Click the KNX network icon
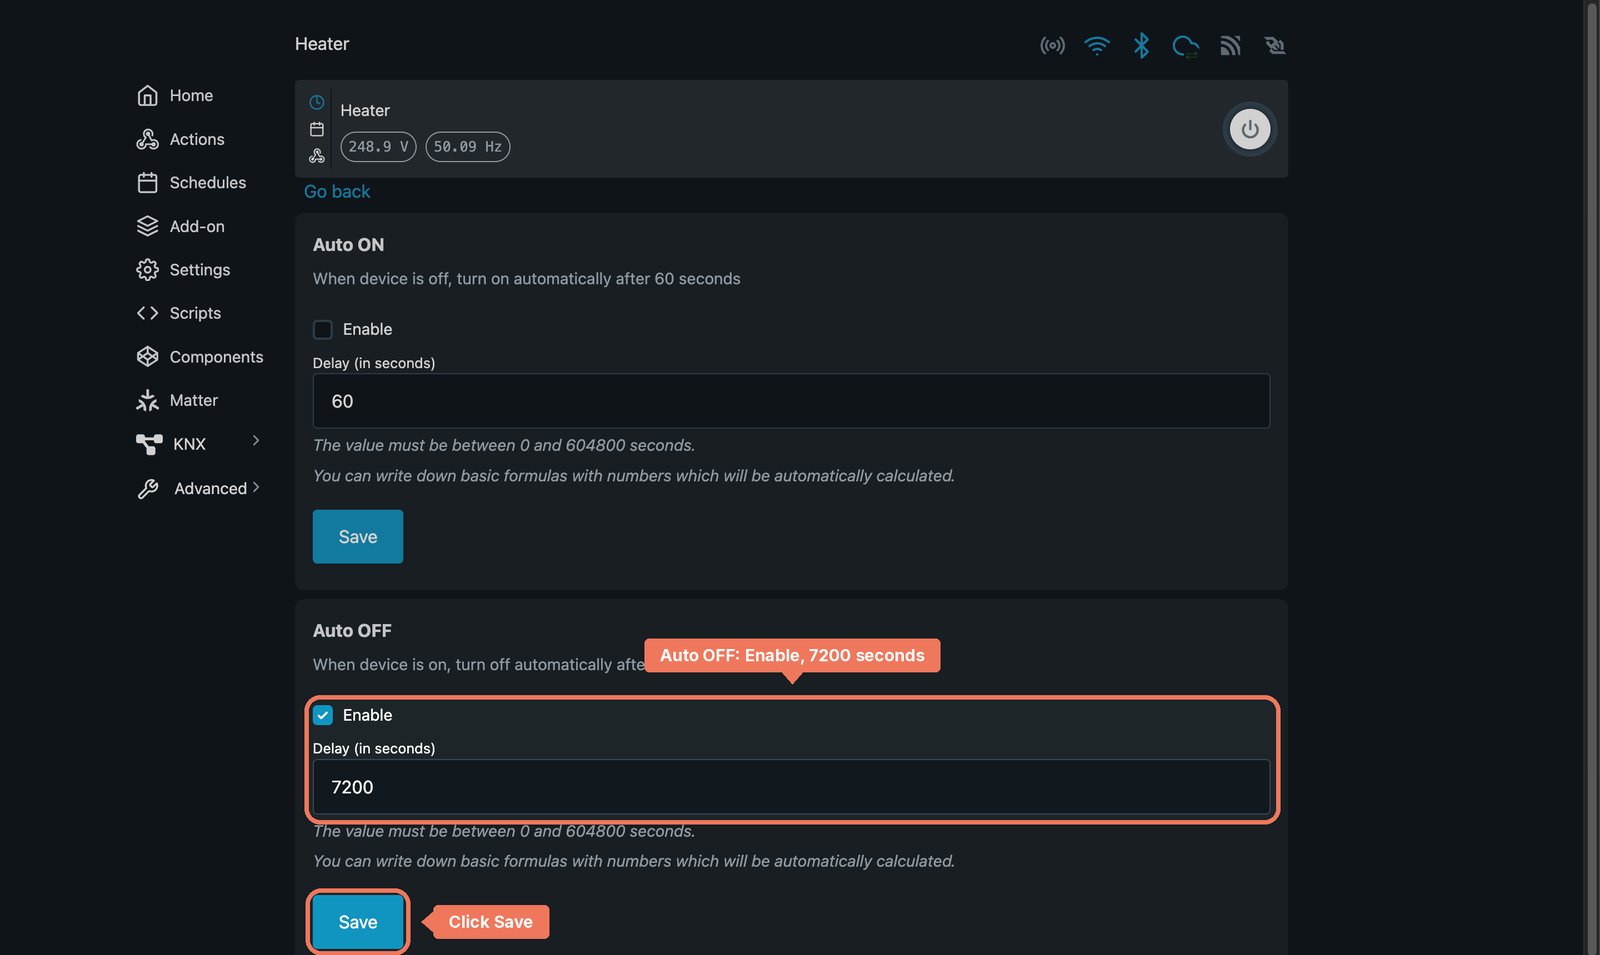1600x955 pixels. (149, 444)
